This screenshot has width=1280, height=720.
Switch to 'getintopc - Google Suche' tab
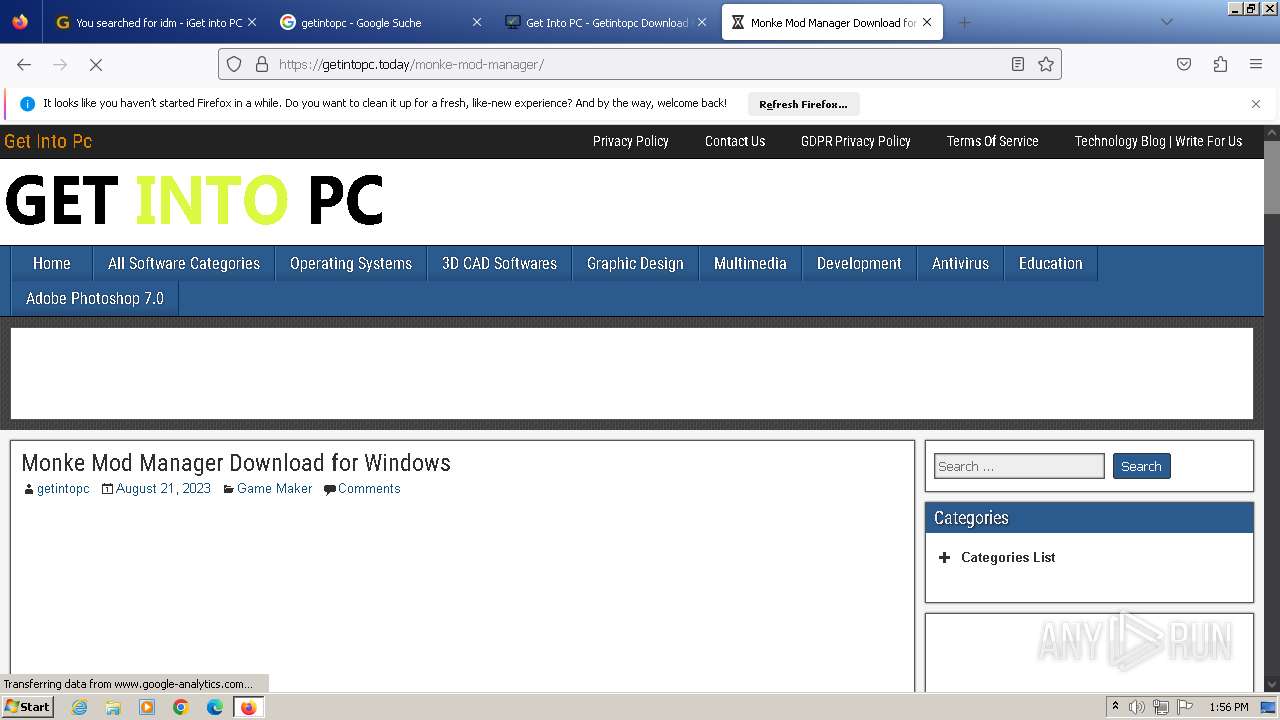[x=381, y=22]
